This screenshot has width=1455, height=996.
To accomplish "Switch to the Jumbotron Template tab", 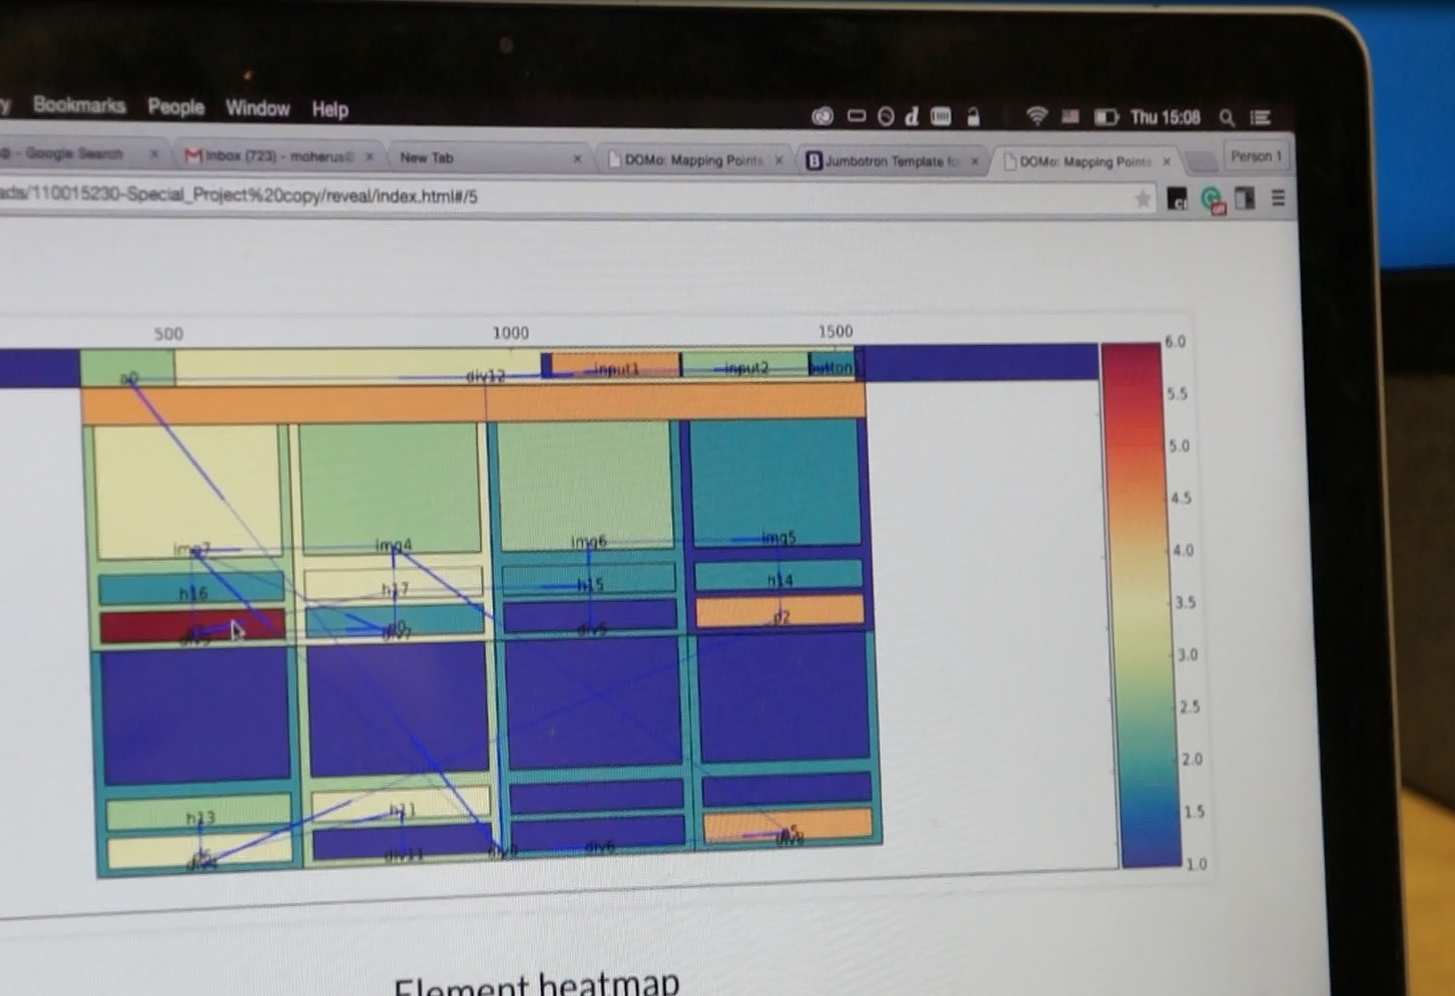I will (x=888, y=160).
